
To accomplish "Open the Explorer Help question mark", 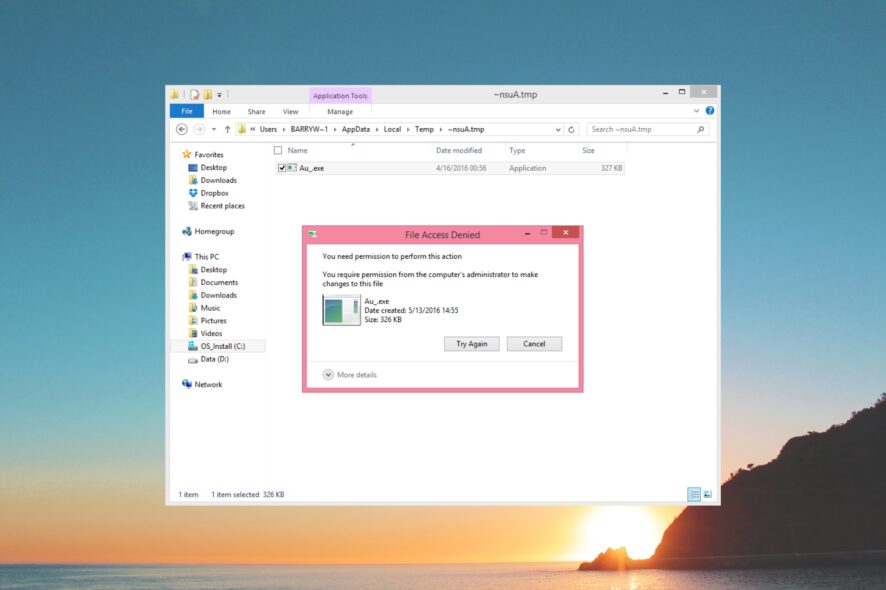I will (710, 111).
